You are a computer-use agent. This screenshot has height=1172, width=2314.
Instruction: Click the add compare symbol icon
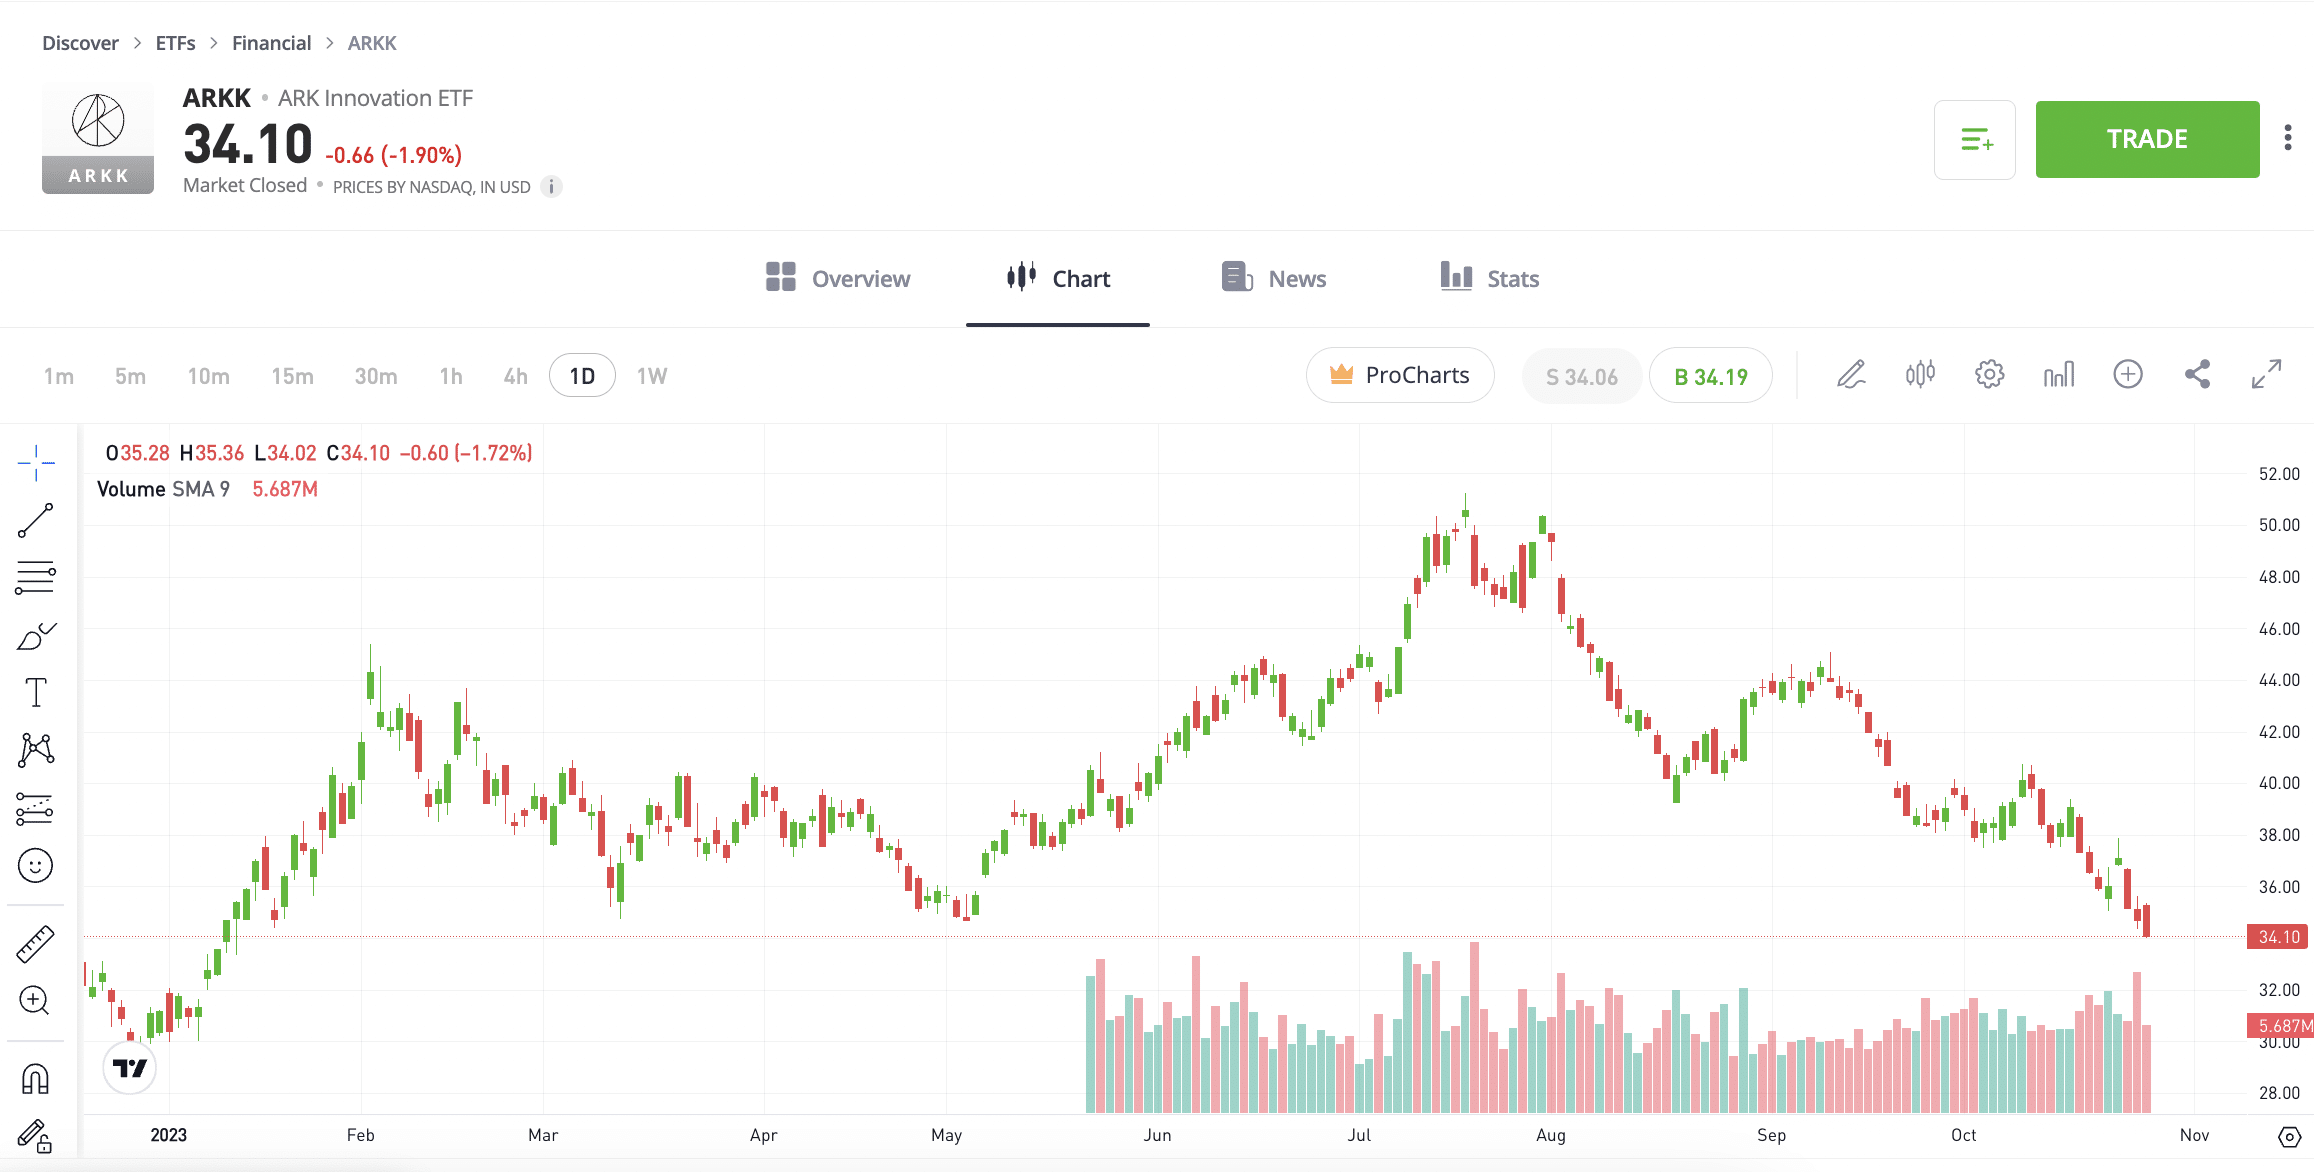[x=2128, y=375]
